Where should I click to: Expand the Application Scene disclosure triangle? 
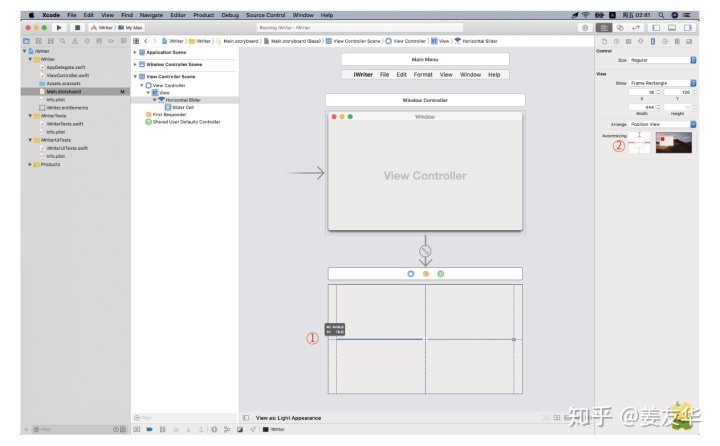tap(135, 52)
